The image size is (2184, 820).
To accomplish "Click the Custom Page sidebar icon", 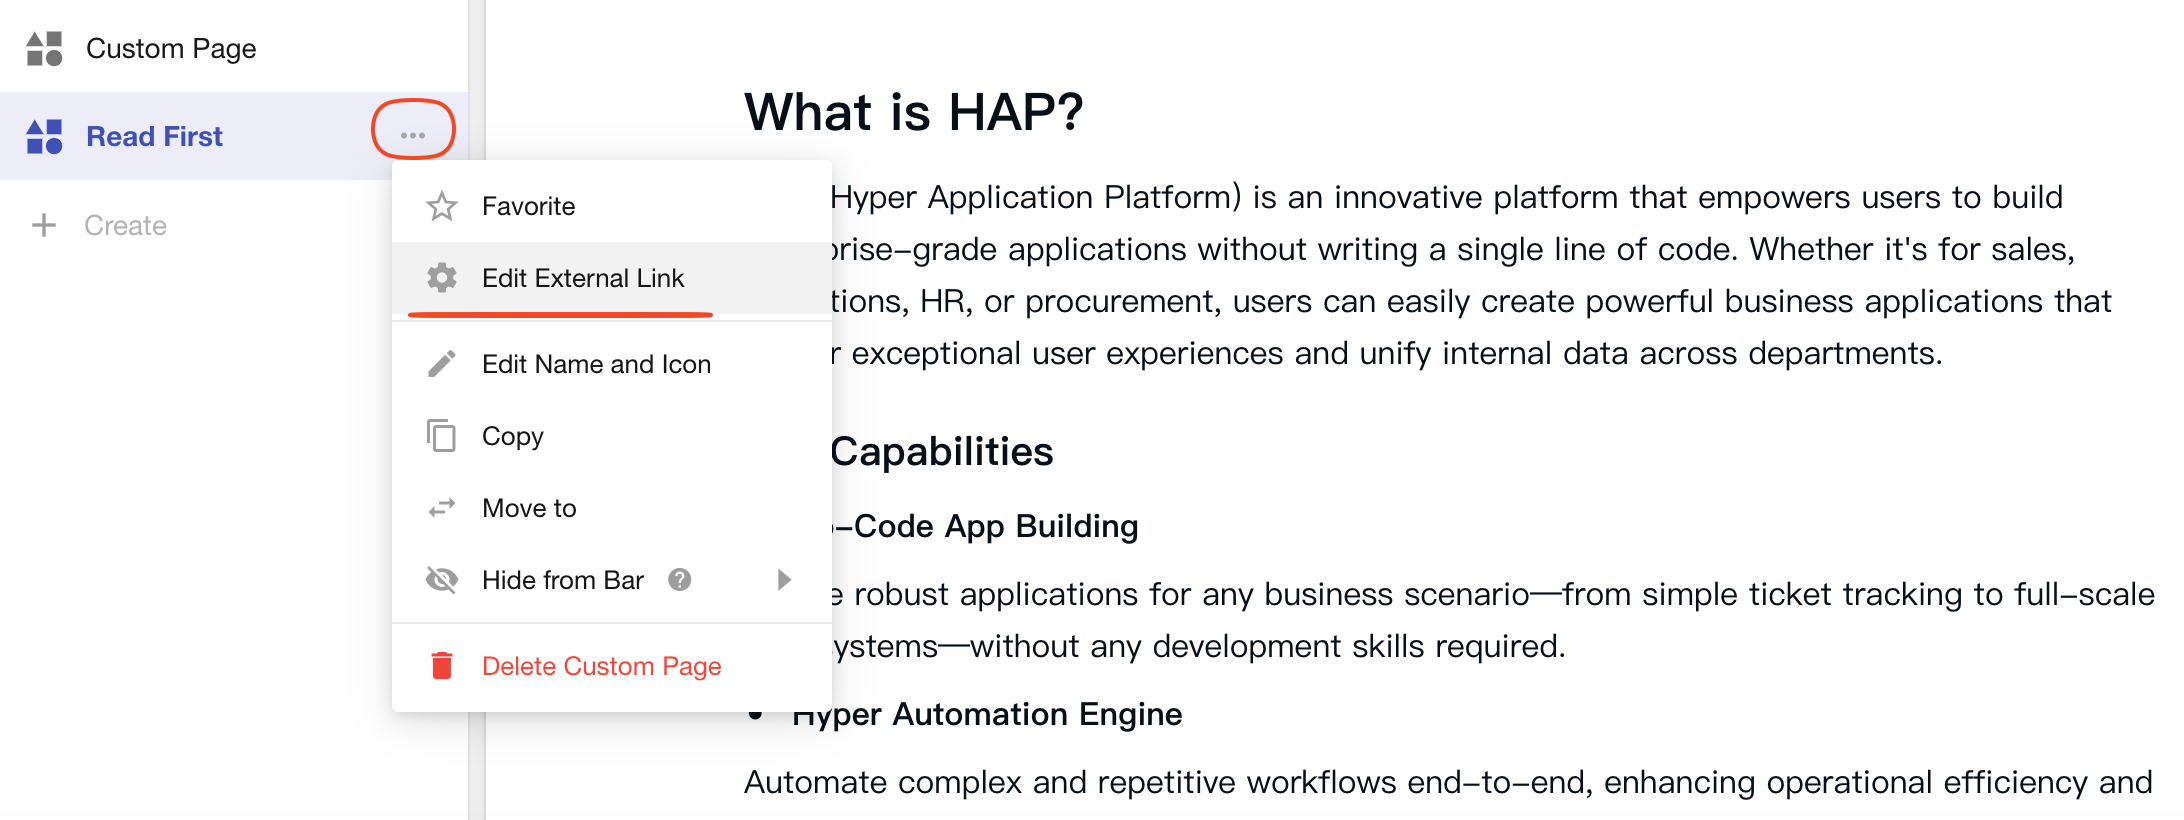I will pos(44,48).
